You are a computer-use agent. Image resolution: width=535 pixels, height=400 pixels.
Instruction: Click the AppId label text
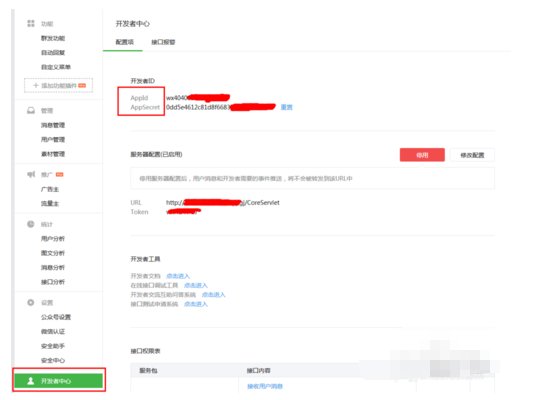point(139,98)
